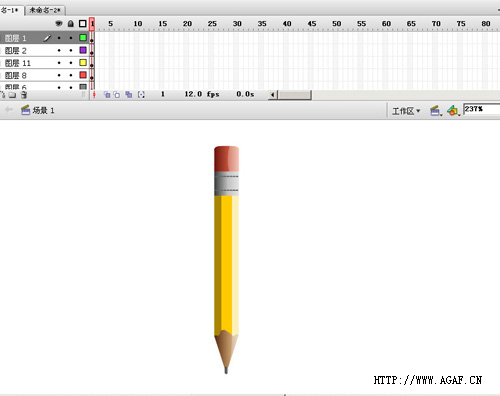Click the yellow outline color swatch of 图层 11
Screen dimensions: 500x396
coord(83,63)
